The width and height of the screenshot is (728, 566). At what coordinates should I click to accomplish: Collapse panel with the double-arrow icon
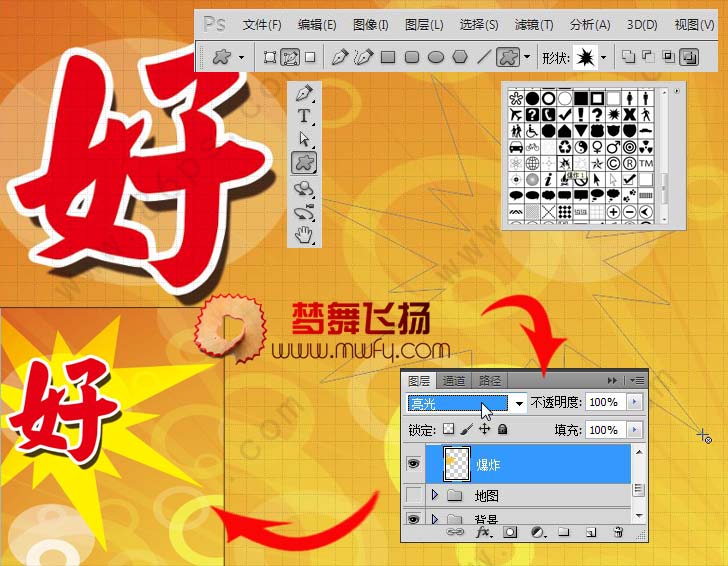pyautogui.click(x=612, y=381)
